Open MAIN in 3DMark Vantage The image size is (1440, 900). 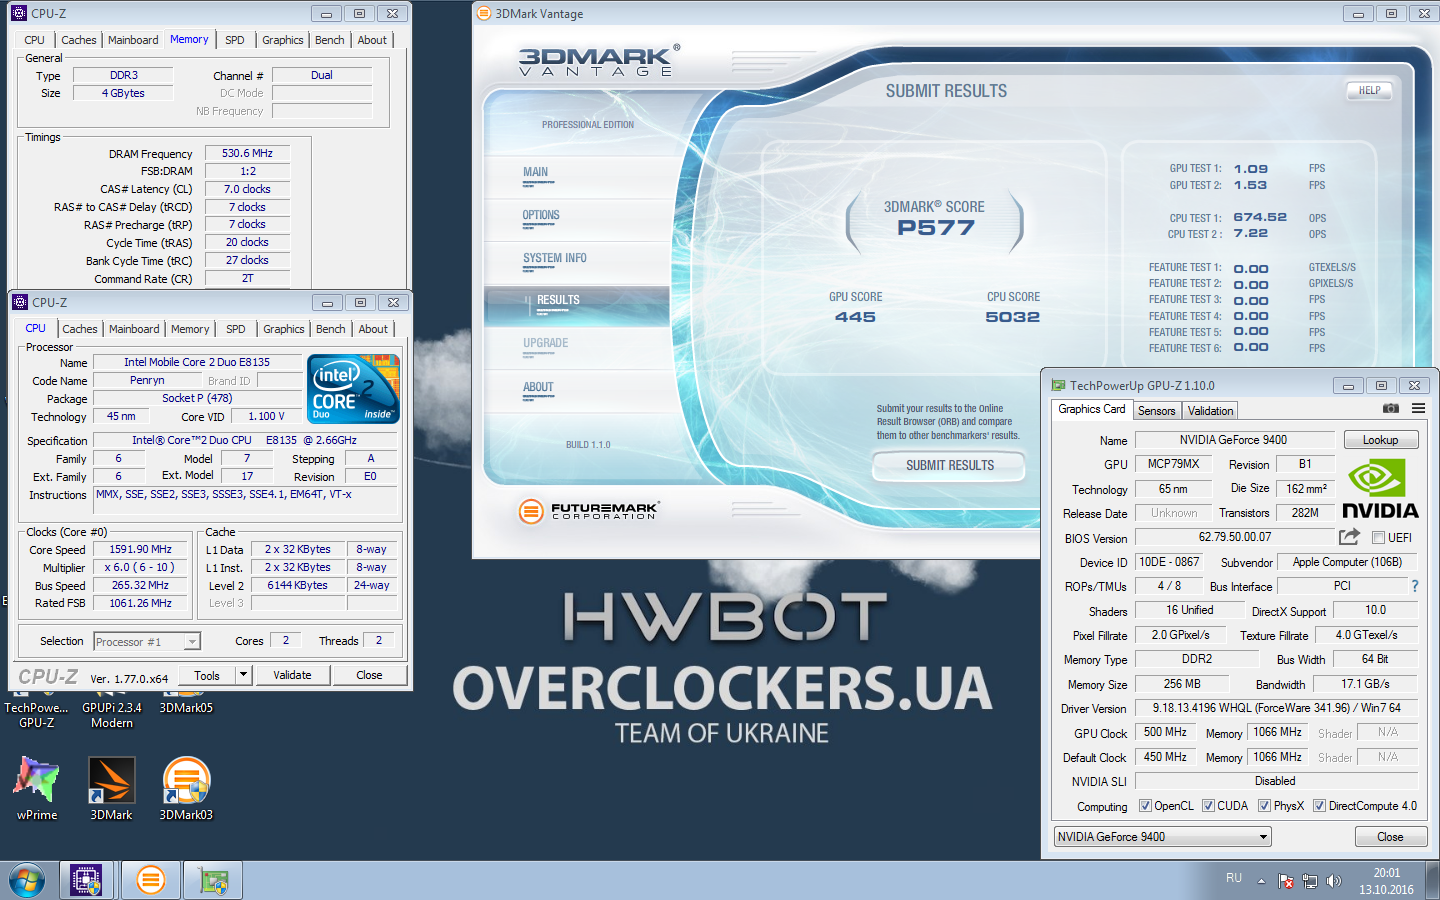pos(535,172)
